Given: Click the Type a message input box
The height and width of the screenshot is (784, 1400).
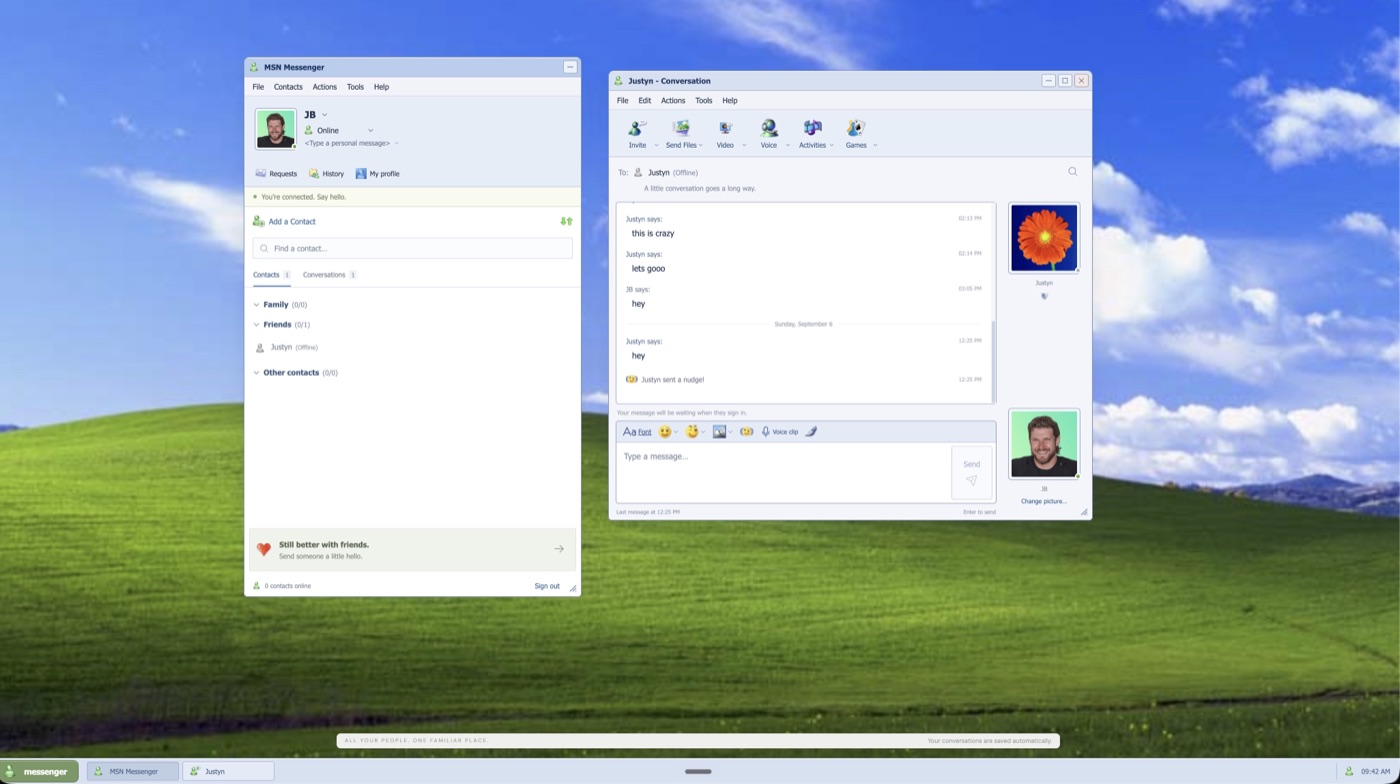Looking at the screenshot, I should click(x=783, y=472).
